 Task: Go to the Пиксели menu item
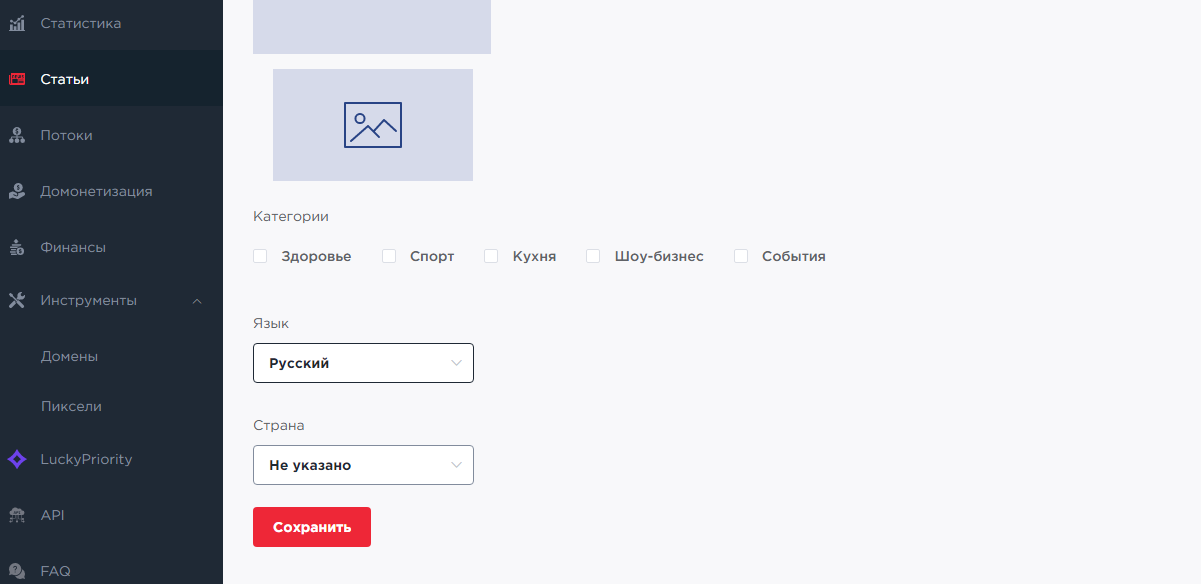(71, 406)
